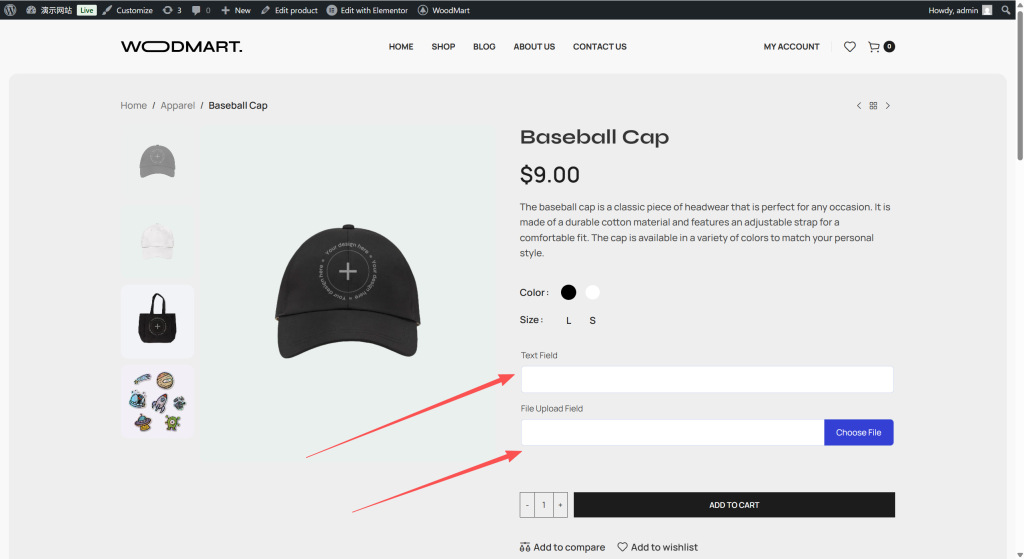Open the Shop menu item
This screenshot has width=1024, height=559.
pos(443,47)
